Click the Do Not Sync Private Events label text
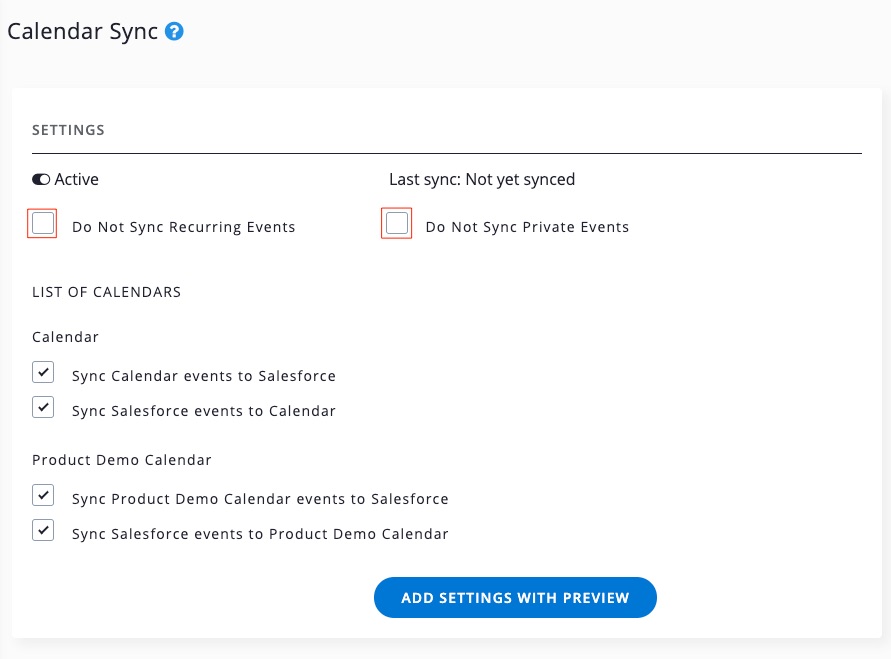891x659 pixels. [527, 227]
